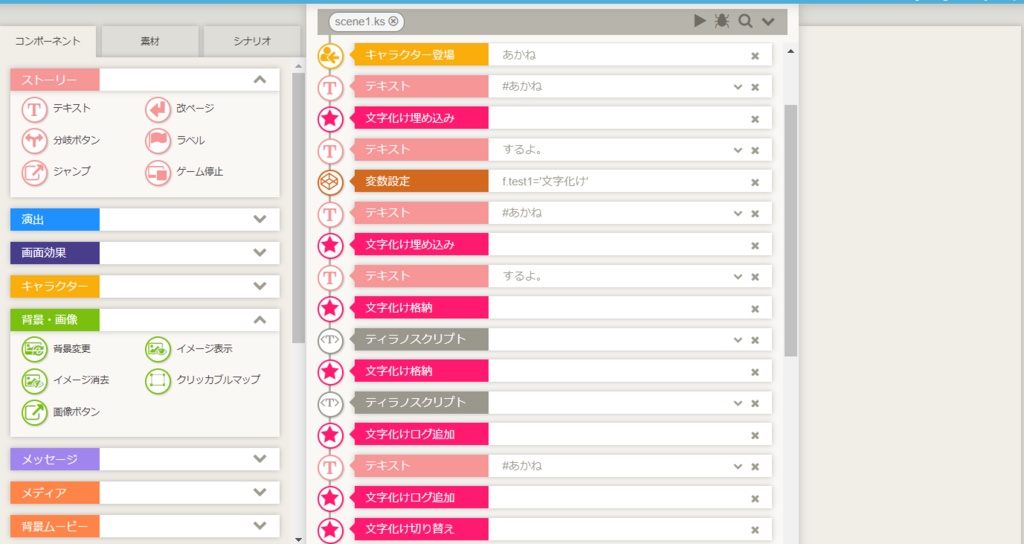Click the component panel's scrollbar thumb

(298, 208)
